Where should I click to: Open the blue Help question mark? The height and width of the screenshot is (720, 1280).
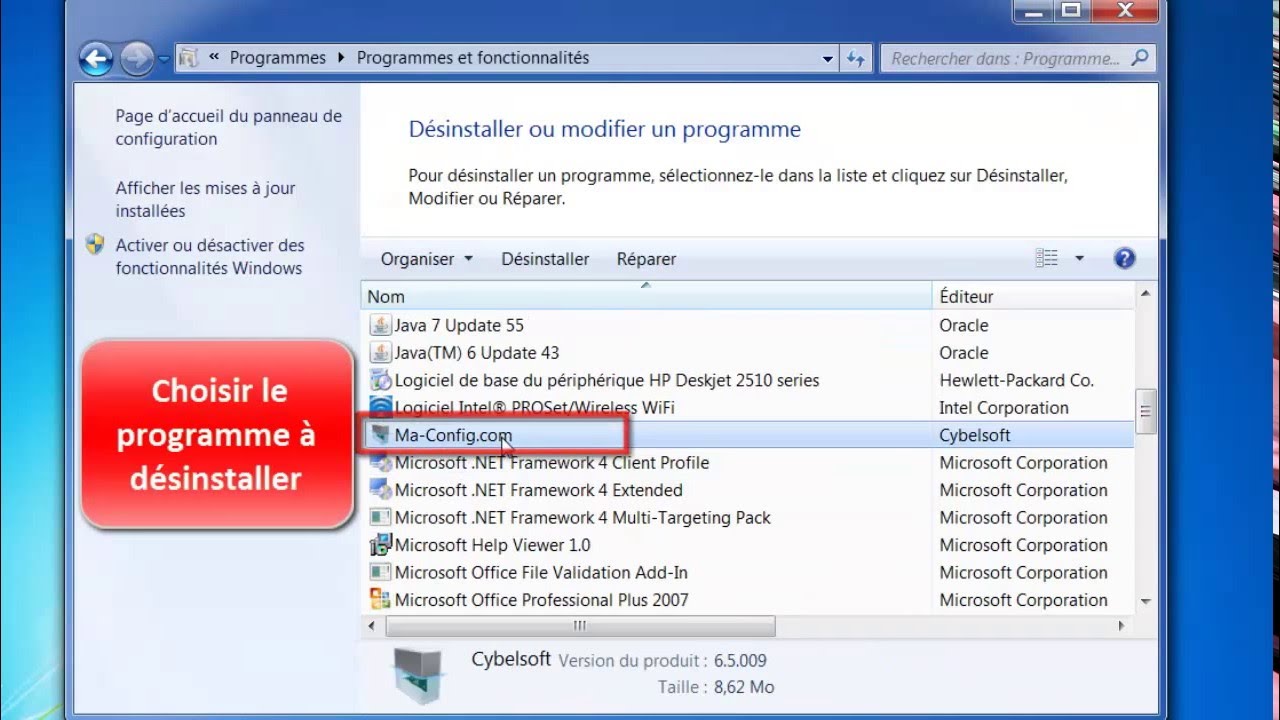tap(1124, 259)
